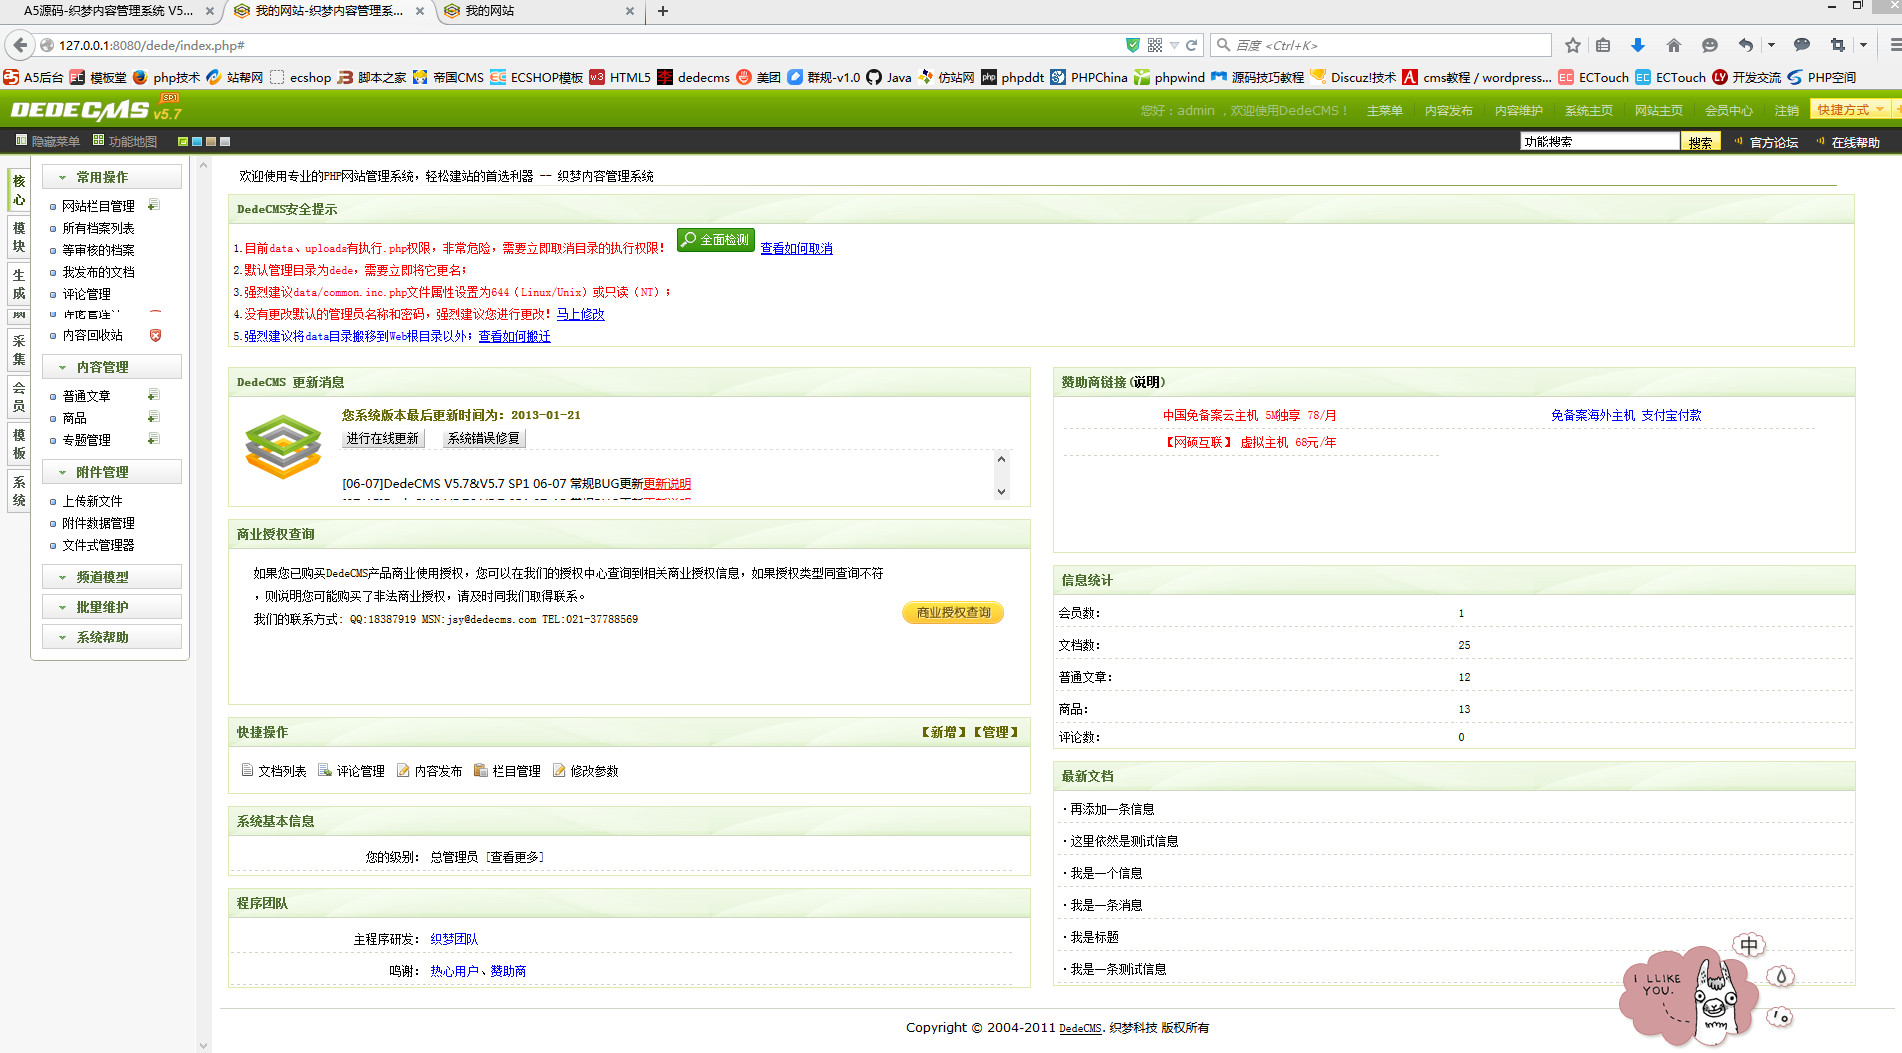
Task: Collapse the 内容管理 menu section
Action: point(112,367)
